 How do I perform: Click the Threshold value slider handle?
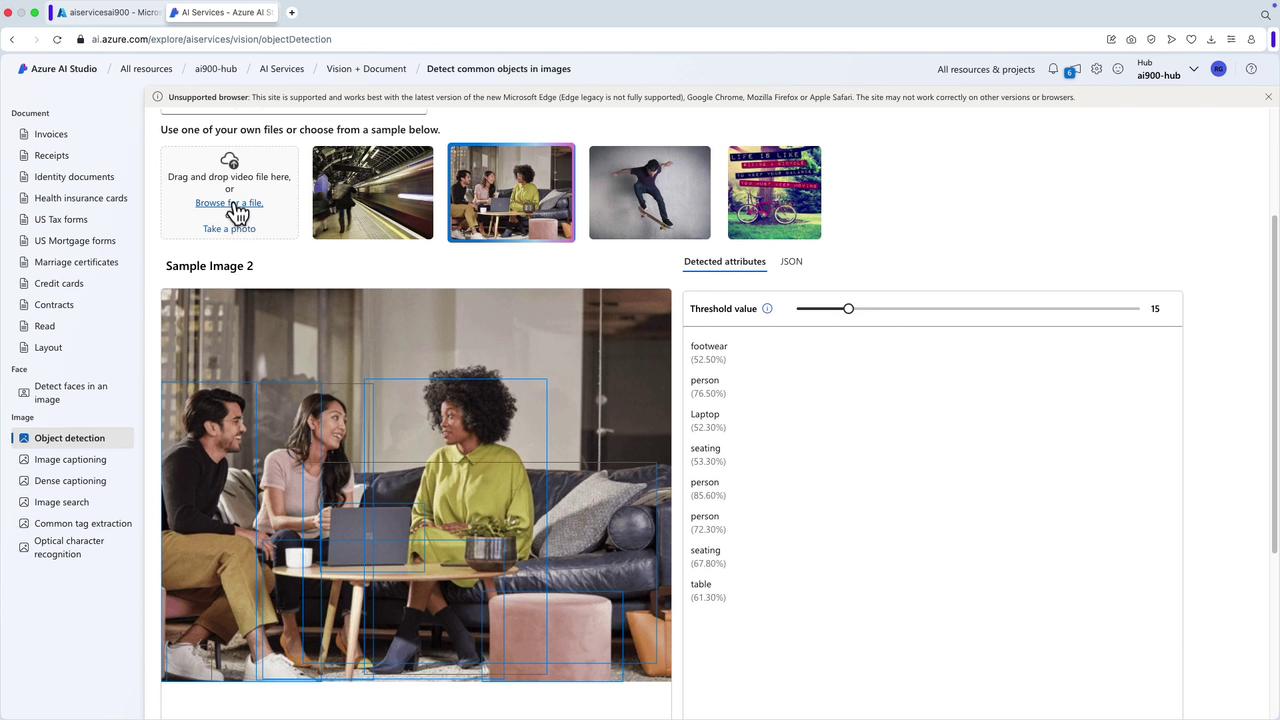[x=848, y=309]
